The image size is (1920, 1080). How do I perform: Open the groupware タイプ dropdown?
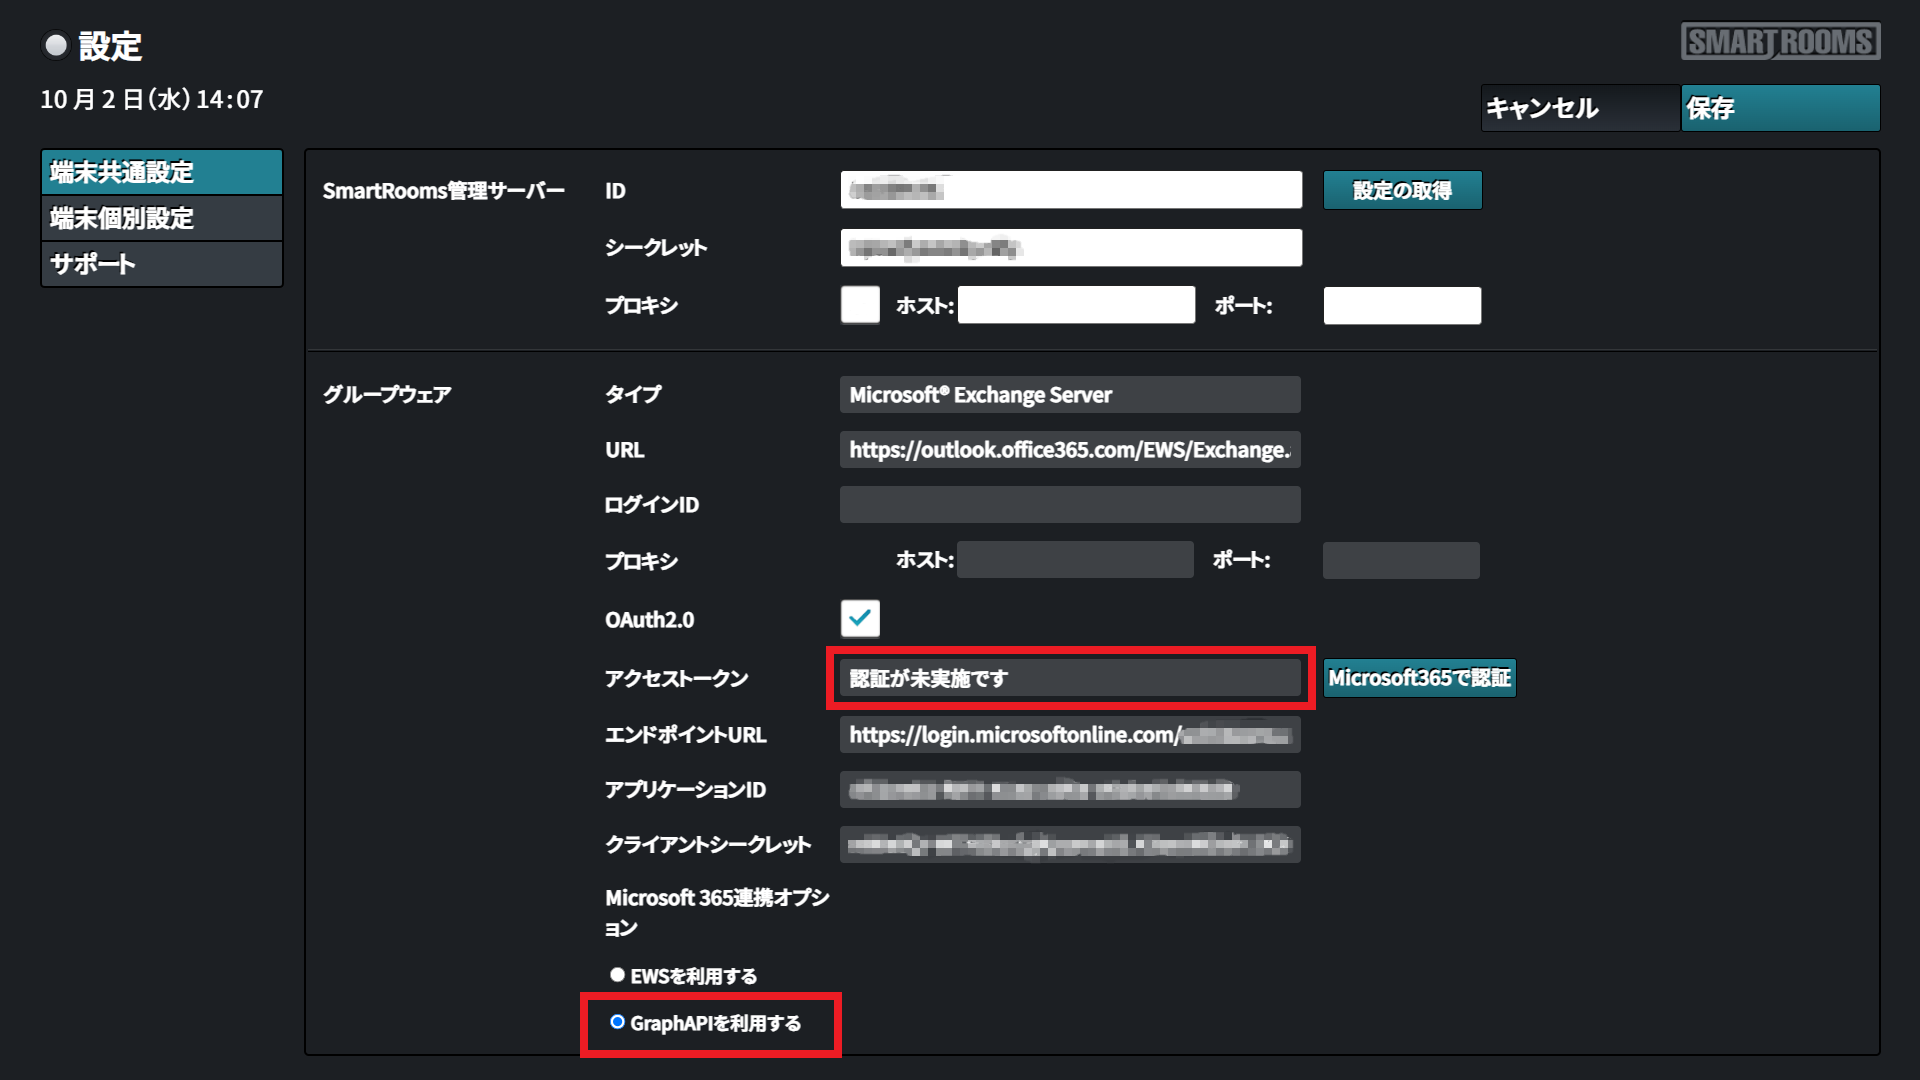[x=1069, y=395]
